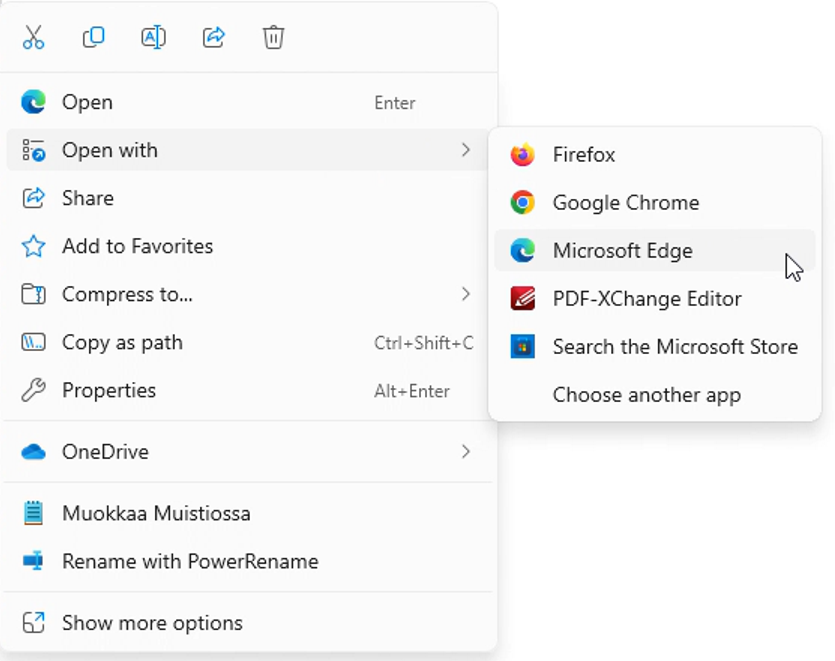
Task: Open with PDF-XChange Editor
Action: [646, 299]
